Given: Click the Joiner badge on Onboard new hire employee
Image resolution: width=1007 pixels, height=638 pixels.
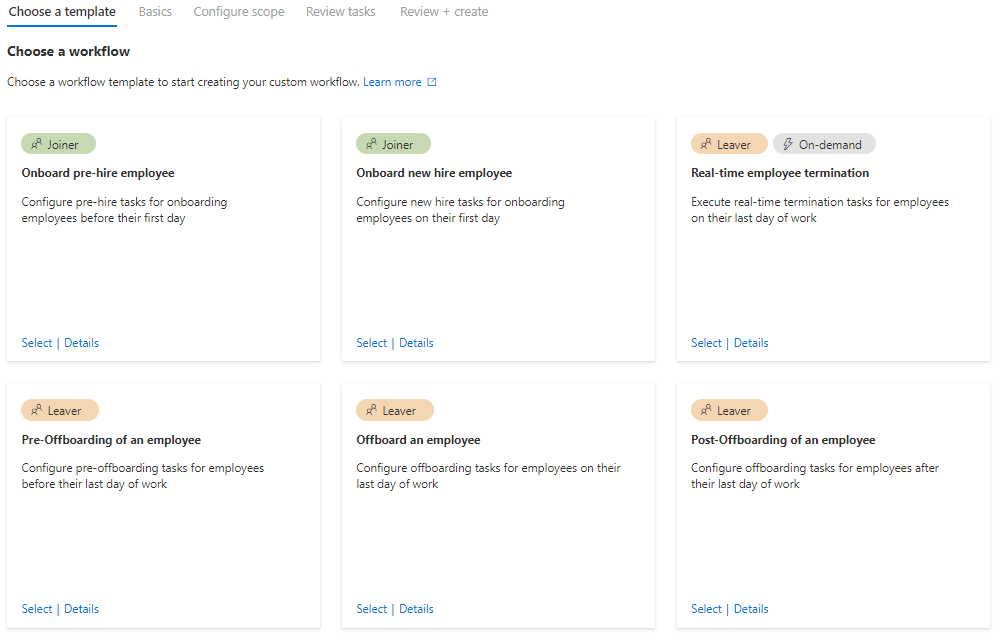Looking at the screenshot, I should coord(393,144).
